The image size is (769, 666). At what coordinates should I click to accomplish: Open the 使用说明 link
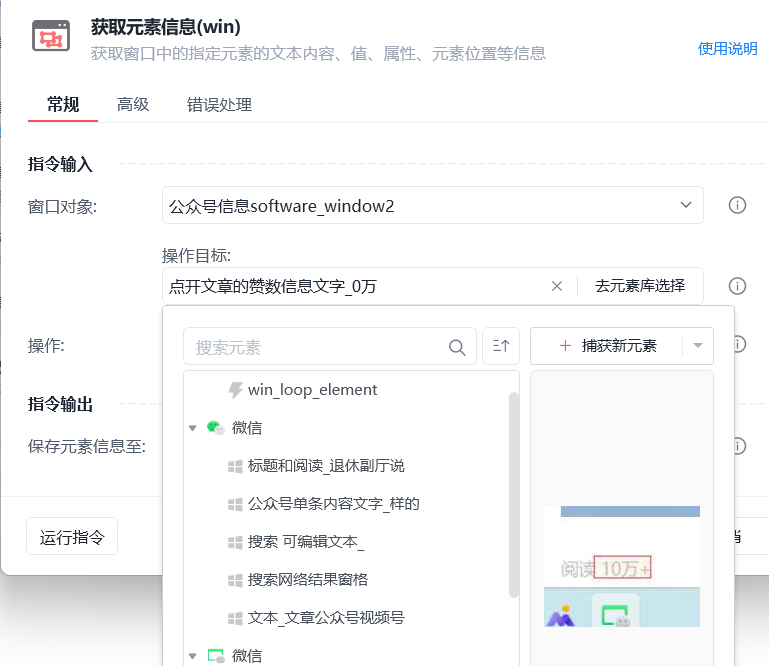pos(727,48)
